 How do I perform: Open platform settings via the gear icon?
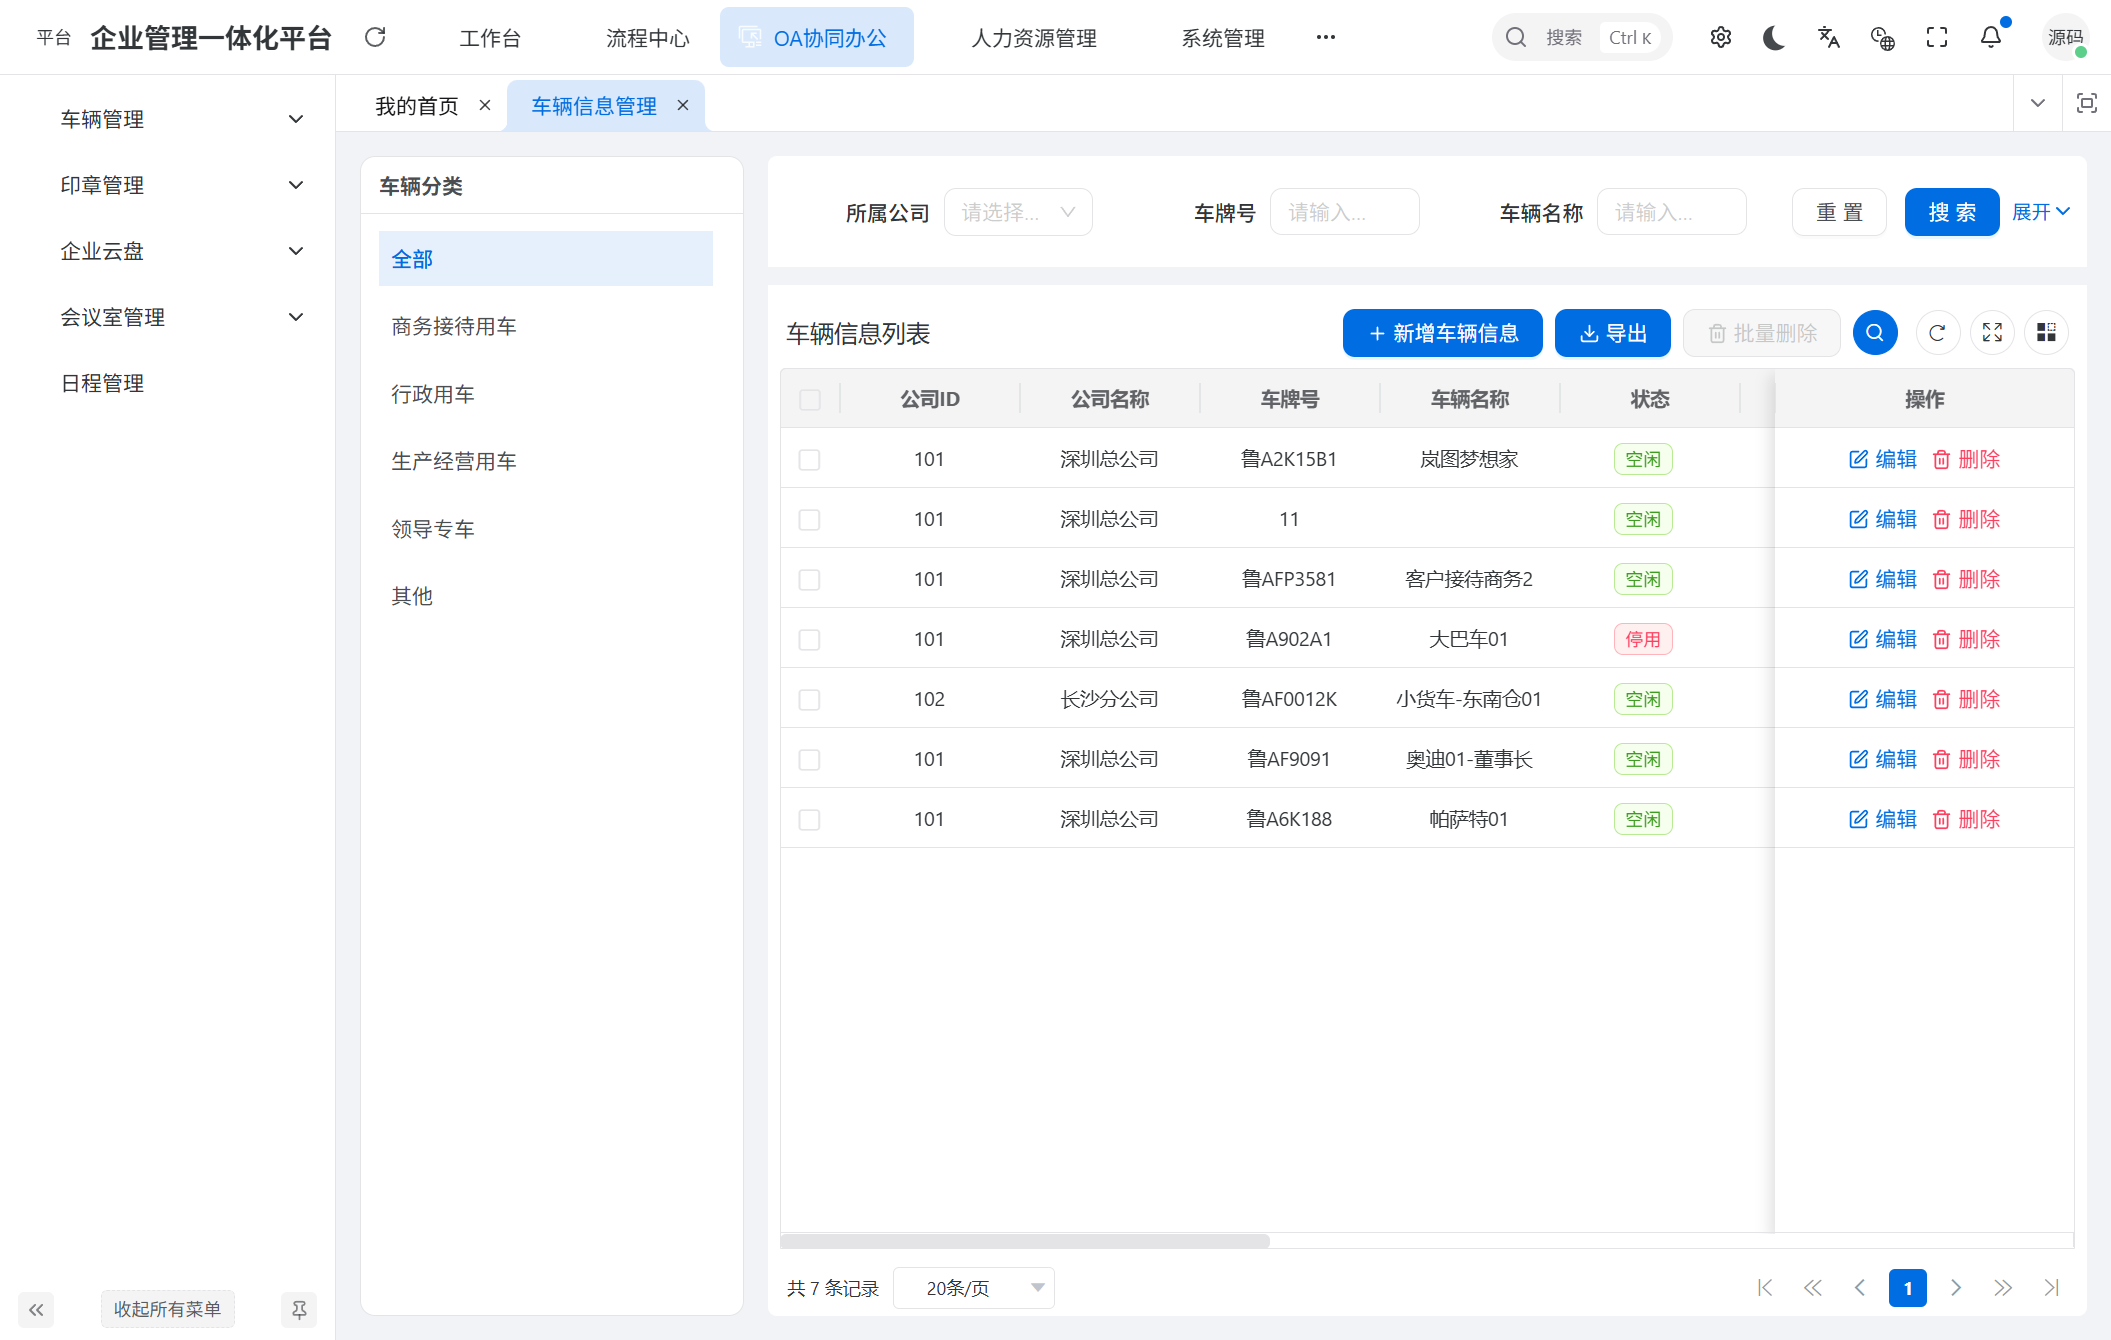coord(1721,37)
